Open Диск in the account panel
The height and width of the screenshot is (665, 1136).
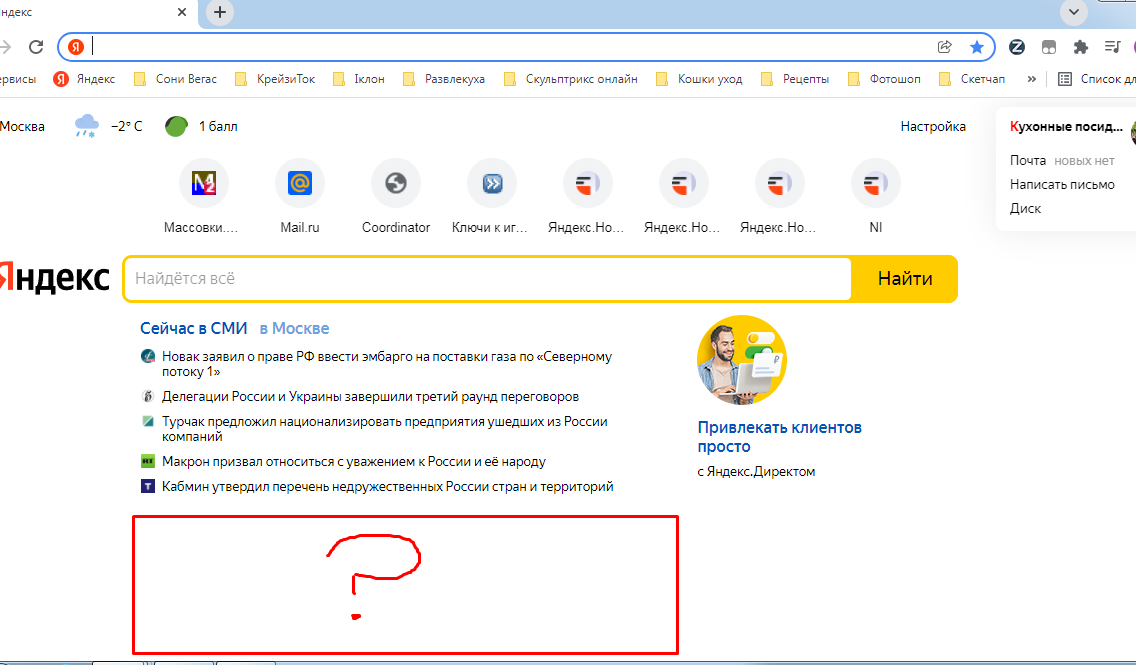click(1025, 209)
